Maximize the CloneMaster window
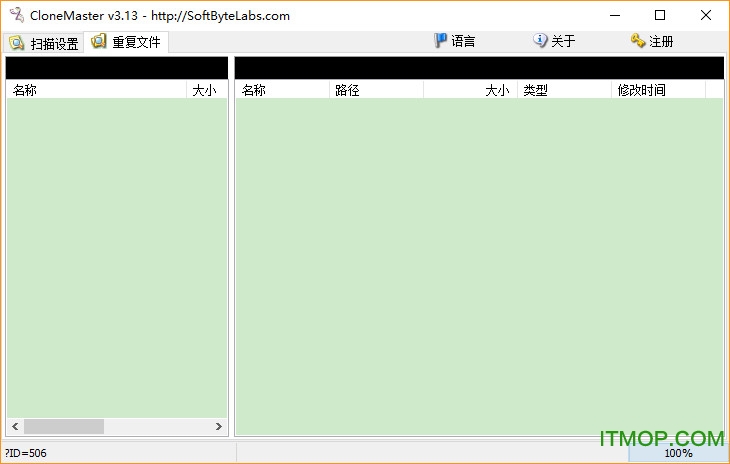The width and height of the screenshot is (730, 464). (660, 15)
